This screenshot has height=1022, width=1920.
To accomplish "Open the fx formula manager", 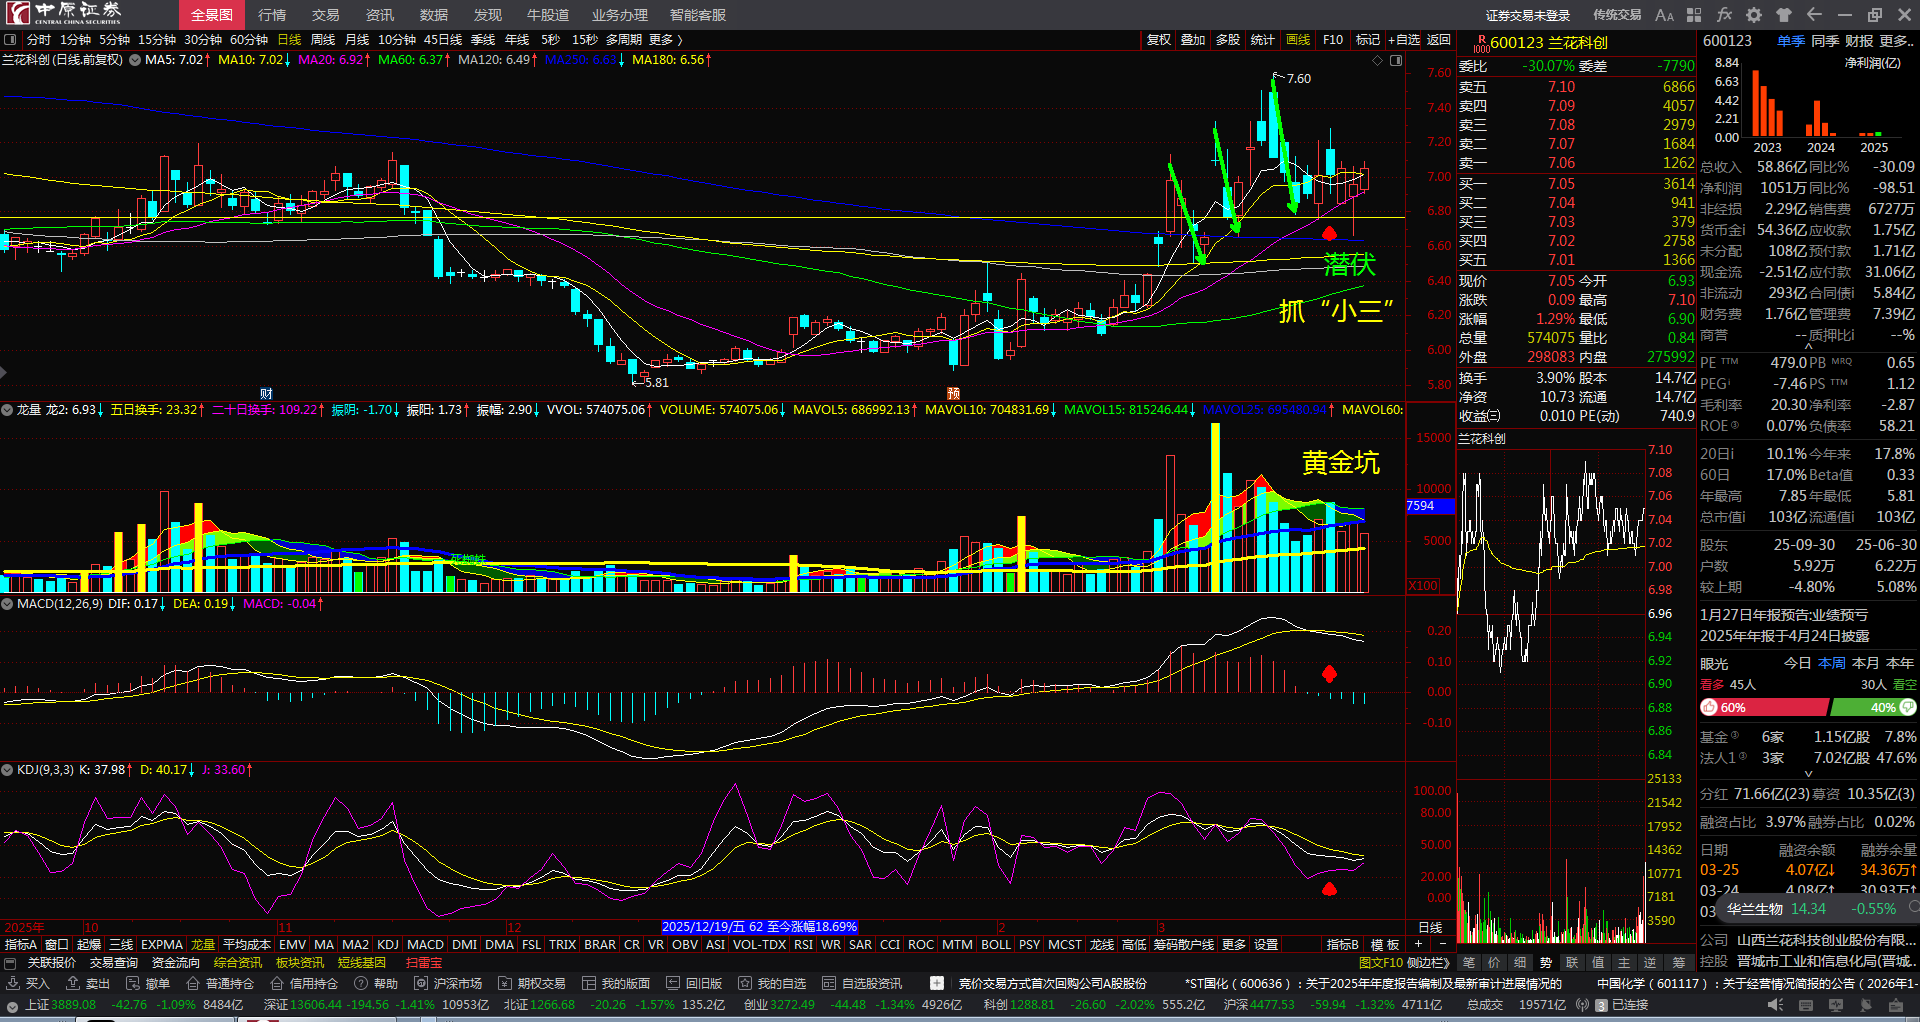I will click(1724, 15).
